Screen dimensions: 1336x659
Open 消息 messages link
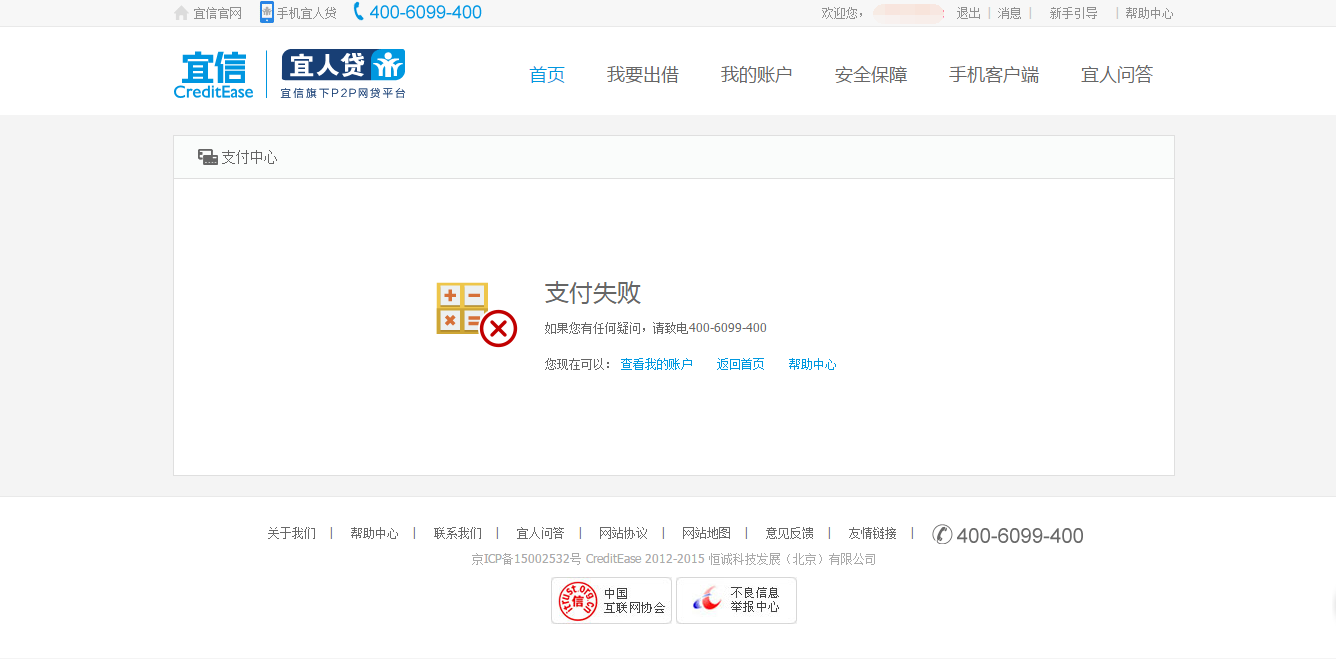tap(1009, 13)
